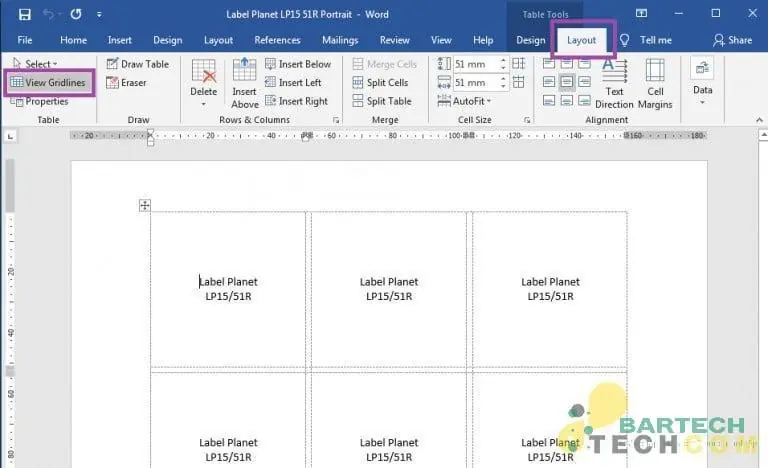The height and width of the screenshot is (468, 768).
Task: Select the Table Tools Layout tab
Action: point(581,40)
